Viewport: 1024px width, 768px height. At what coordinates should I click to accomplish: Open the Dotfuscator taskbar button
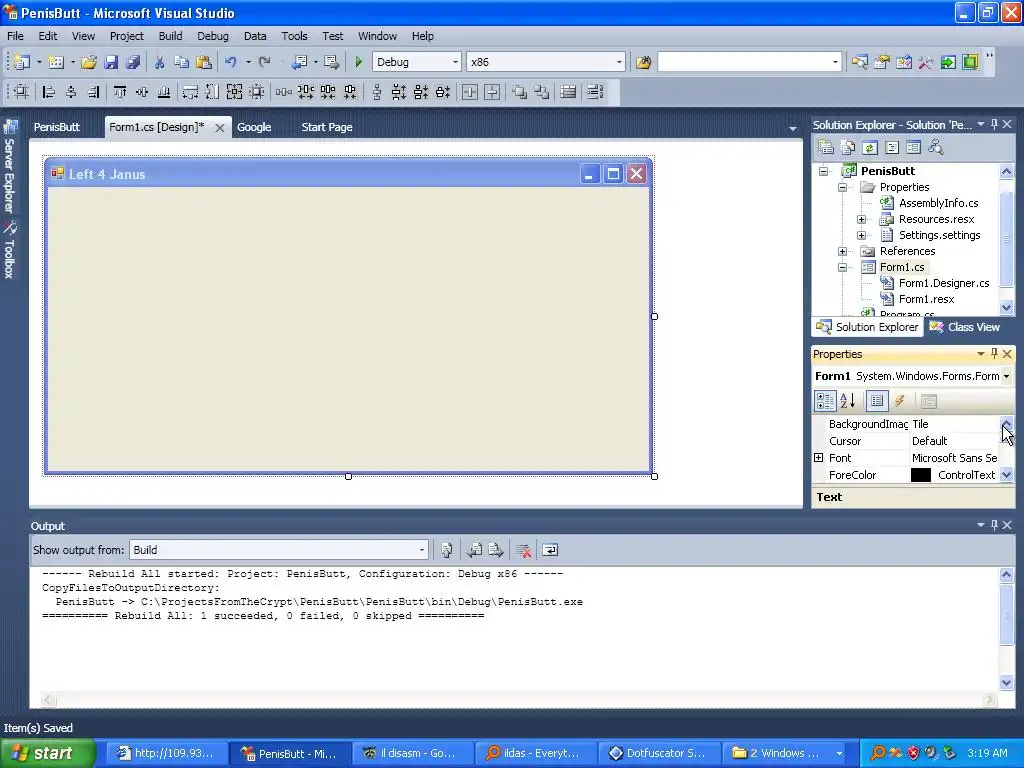click(x=660, y=753)
